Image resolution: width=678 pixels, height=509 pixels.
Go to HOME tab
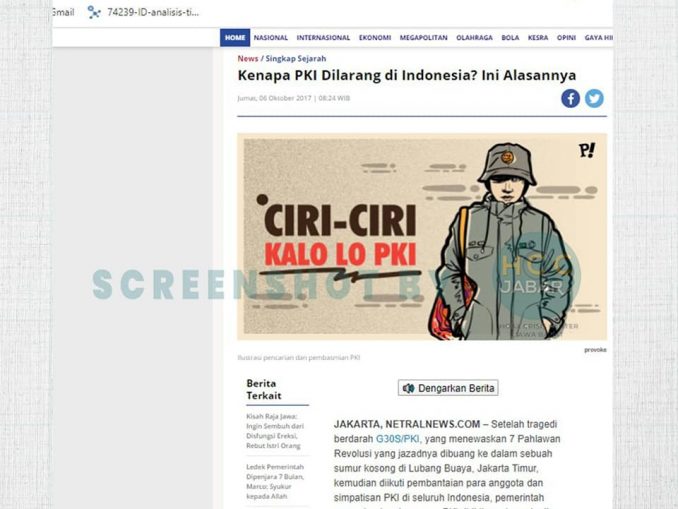(235, 38)
